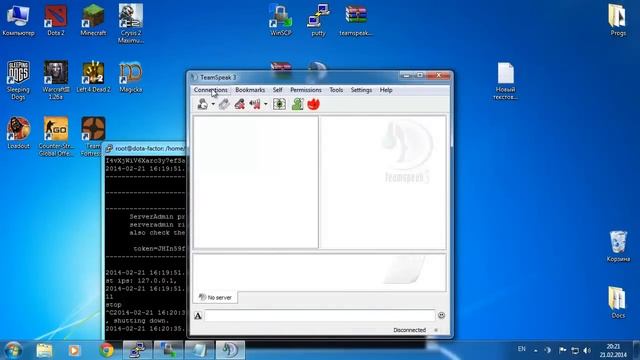The height and width of the screenshot is (360, 640).
Task: Open the Settings menu
Action: (x=361, y=90)
